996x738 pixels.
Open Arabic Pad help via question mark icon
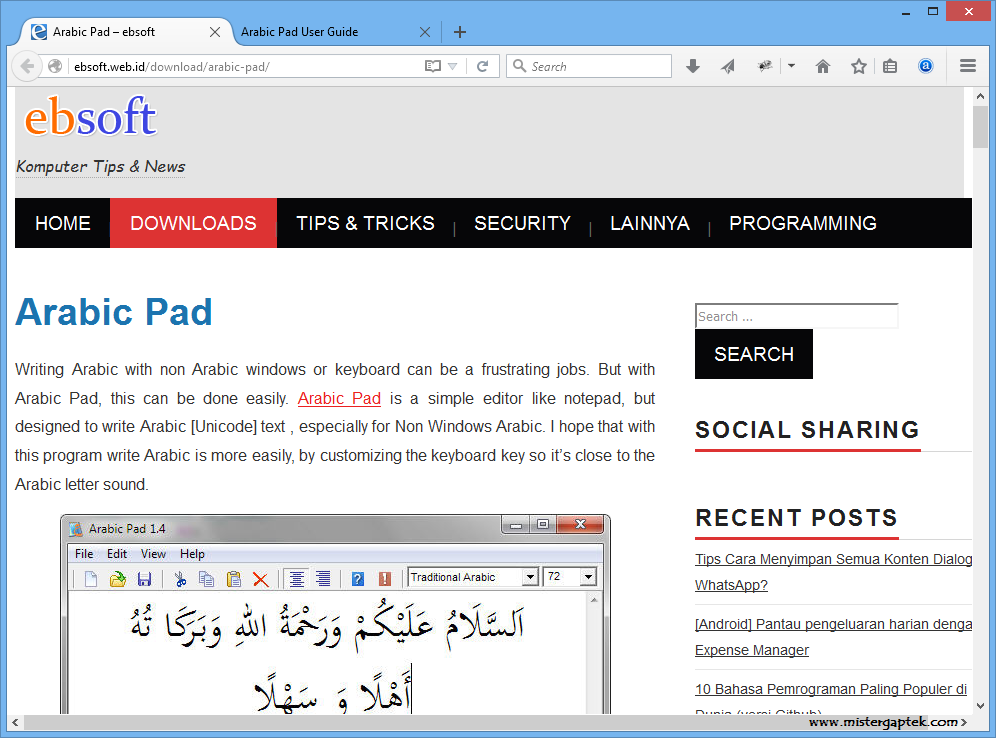356,578
